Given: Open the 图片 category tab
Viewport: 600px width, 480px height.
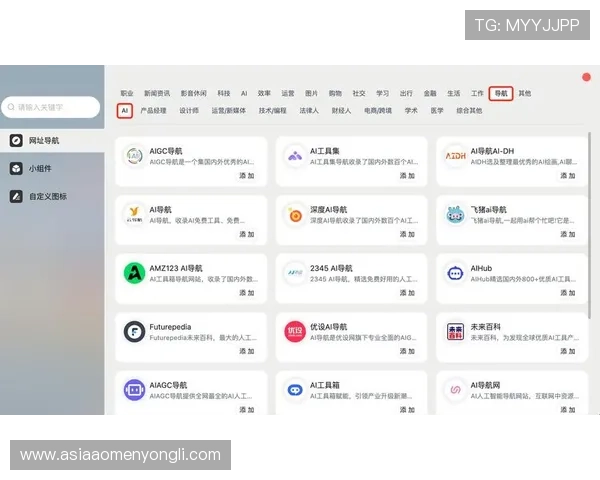Looking at the screenshot, I should pyautogui.click(x=311, y=93).
